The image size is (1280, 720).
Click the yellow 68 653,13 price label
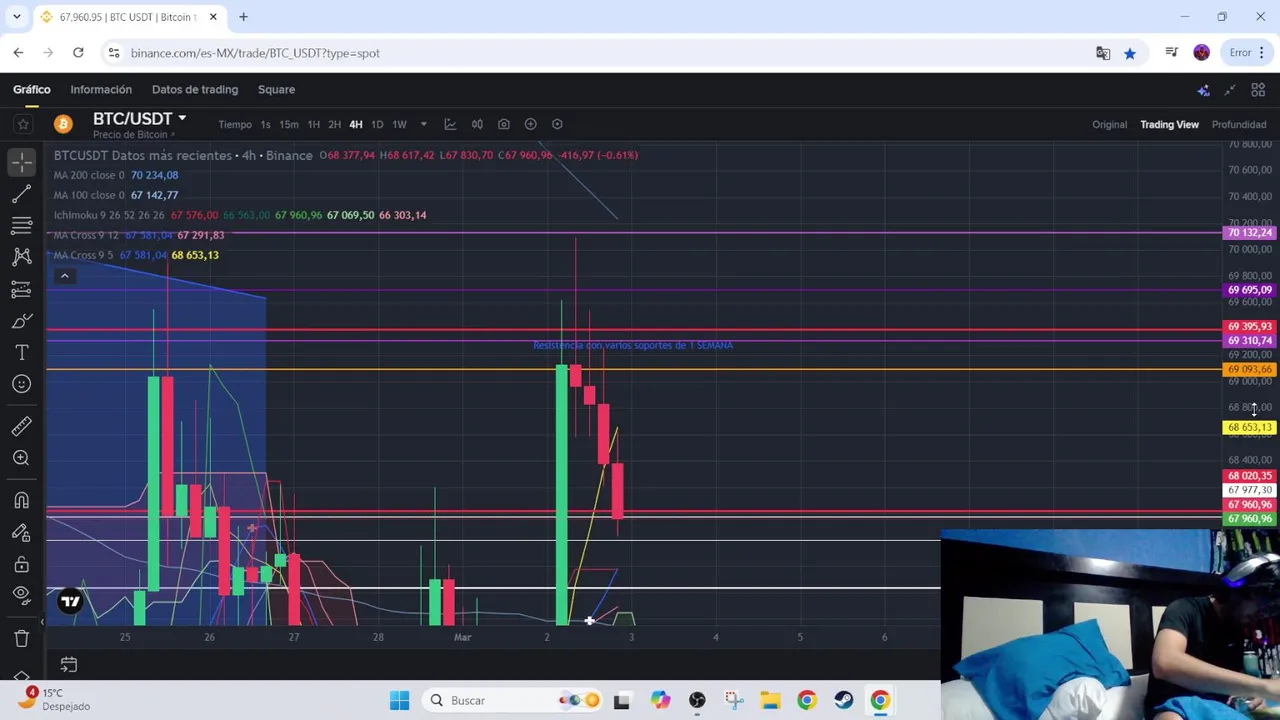coord(1249,428)
